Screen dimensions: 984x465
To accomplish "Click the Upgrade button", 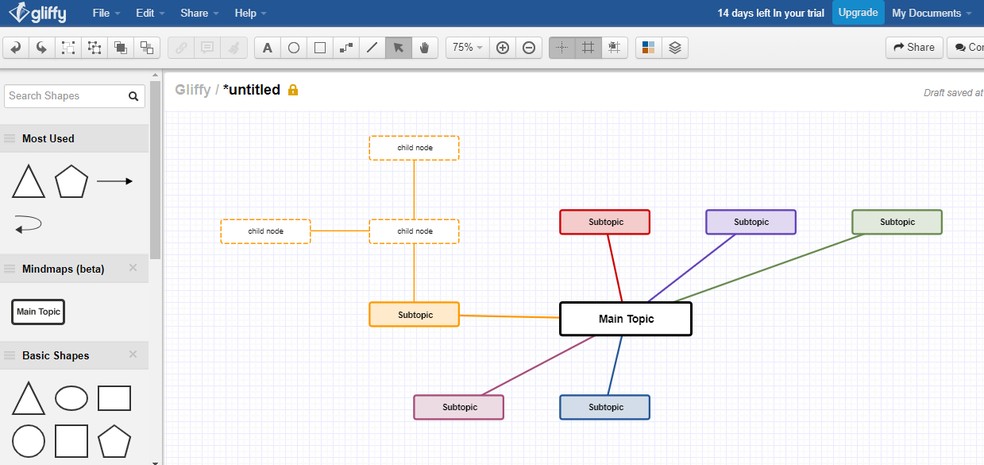I will tap(858, 13).
